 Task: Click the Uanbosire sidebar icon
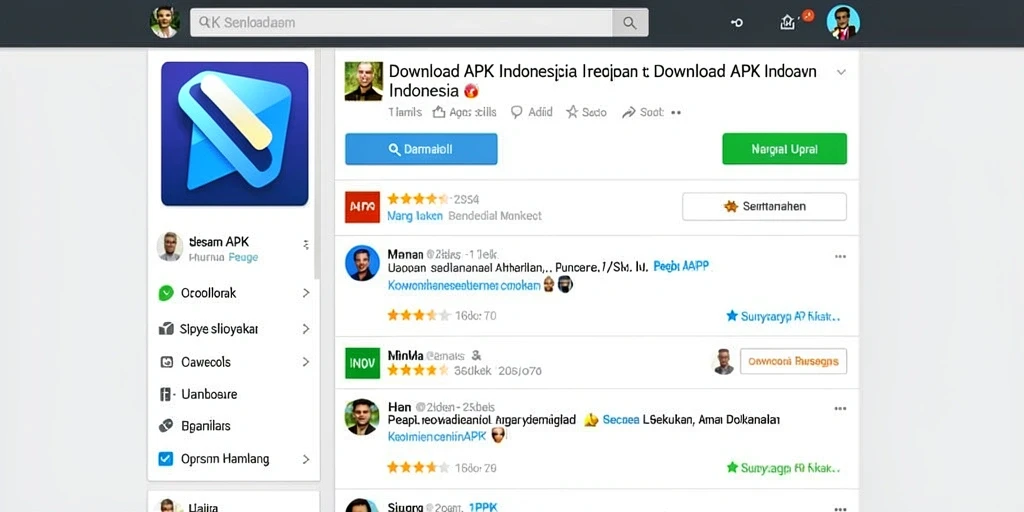[x=165, y=394]
